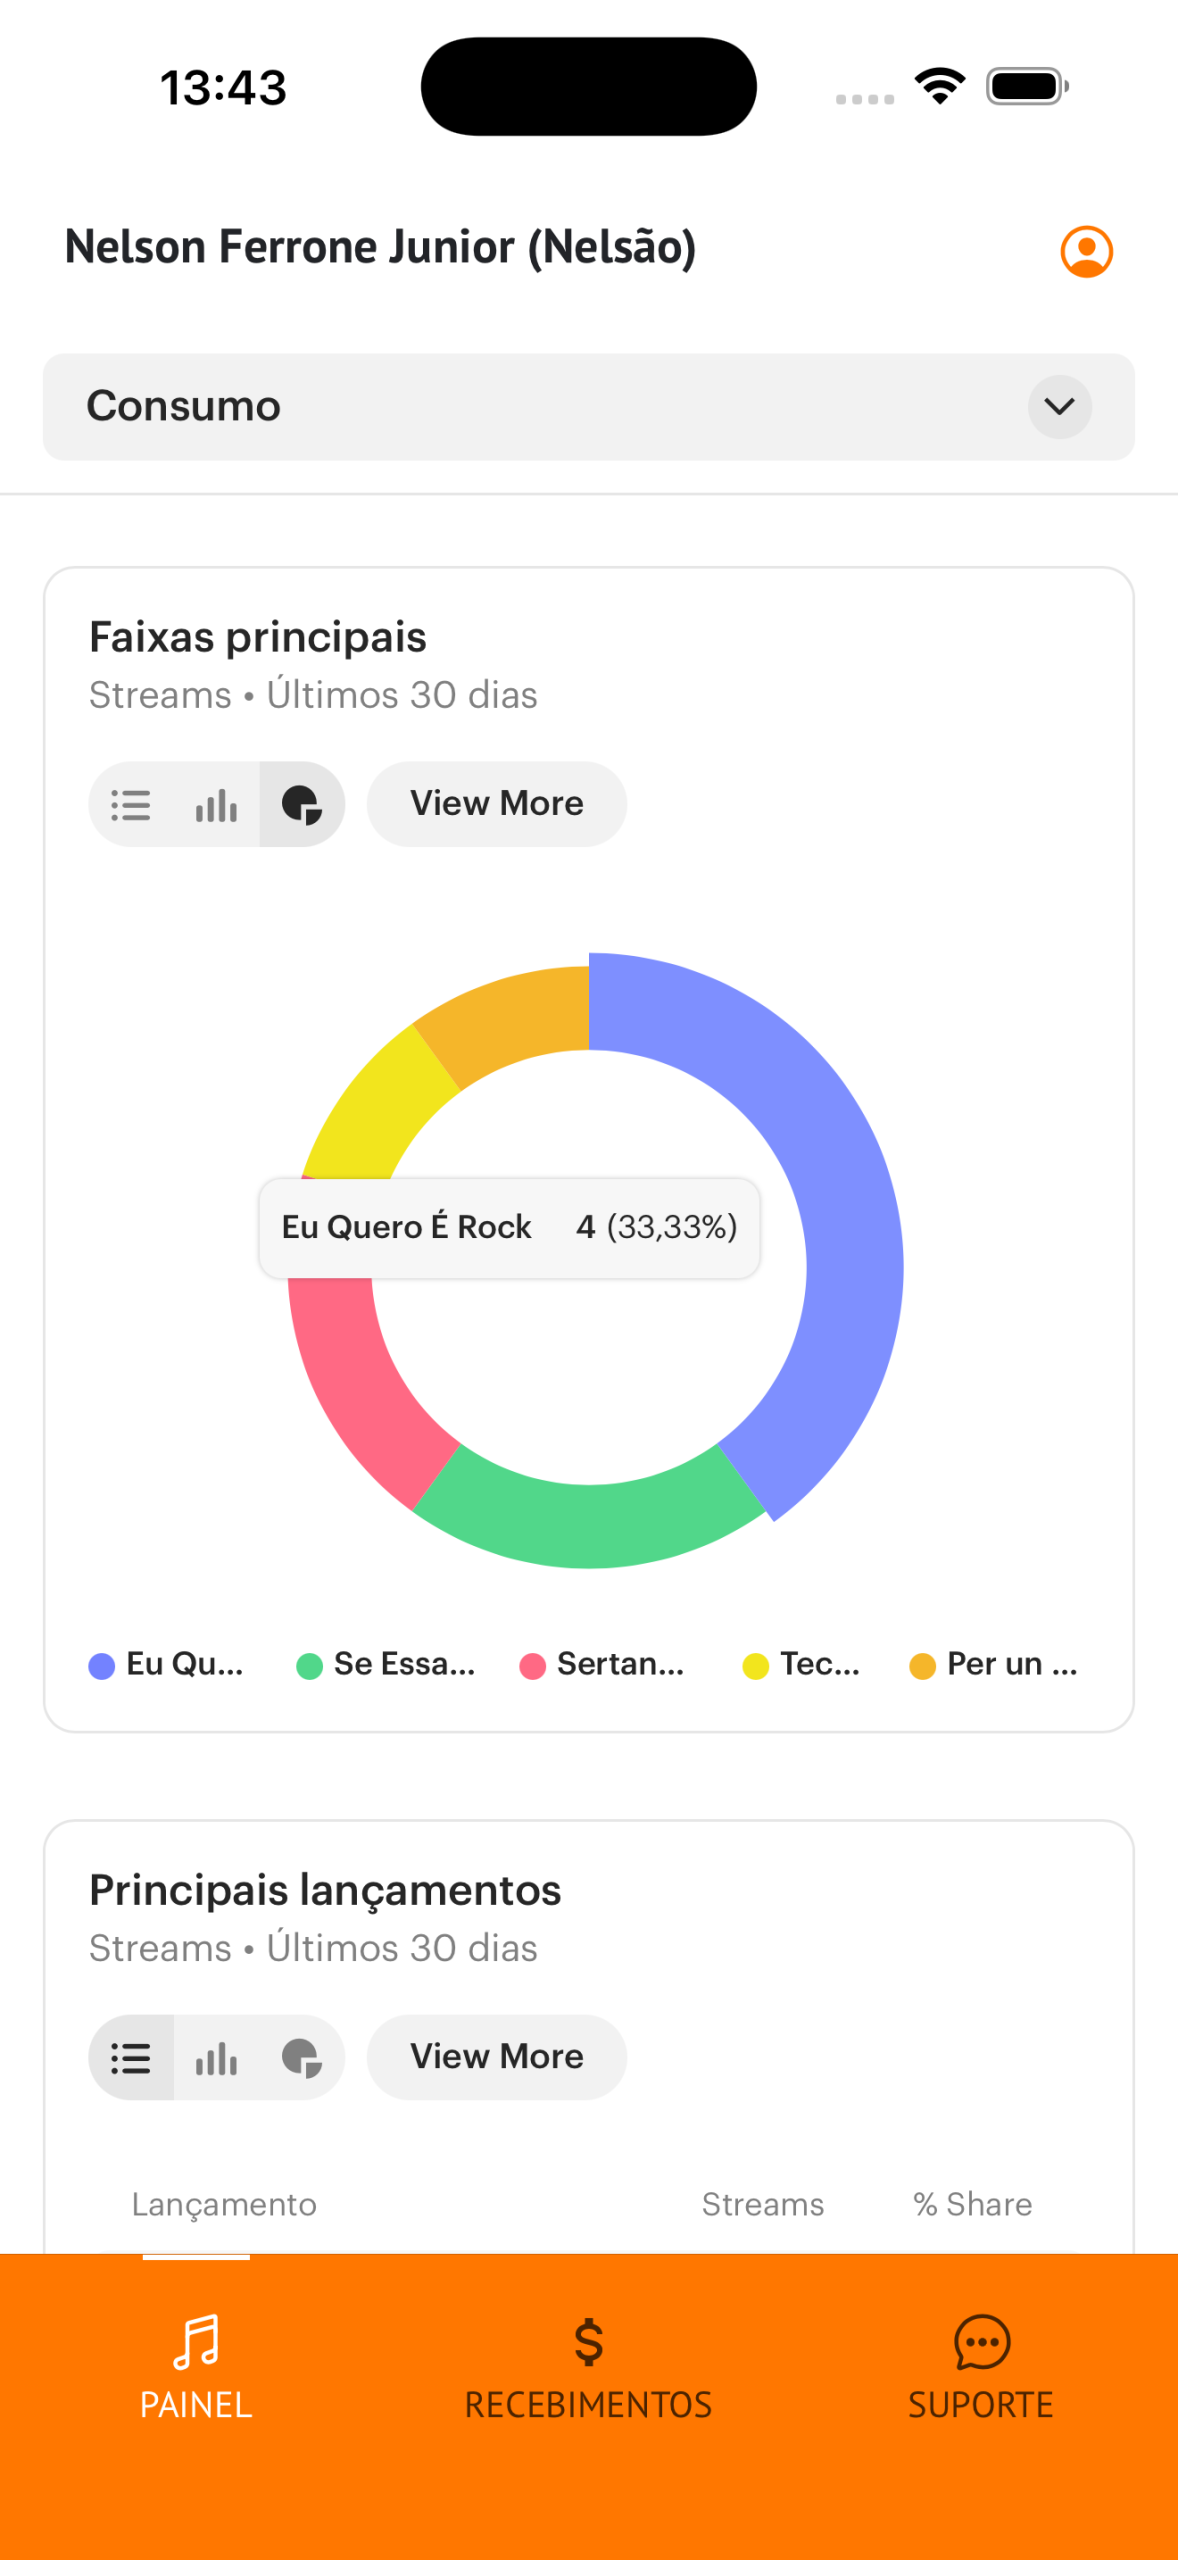Toggle the Eu Qu... legend item

pos(167,1665)
